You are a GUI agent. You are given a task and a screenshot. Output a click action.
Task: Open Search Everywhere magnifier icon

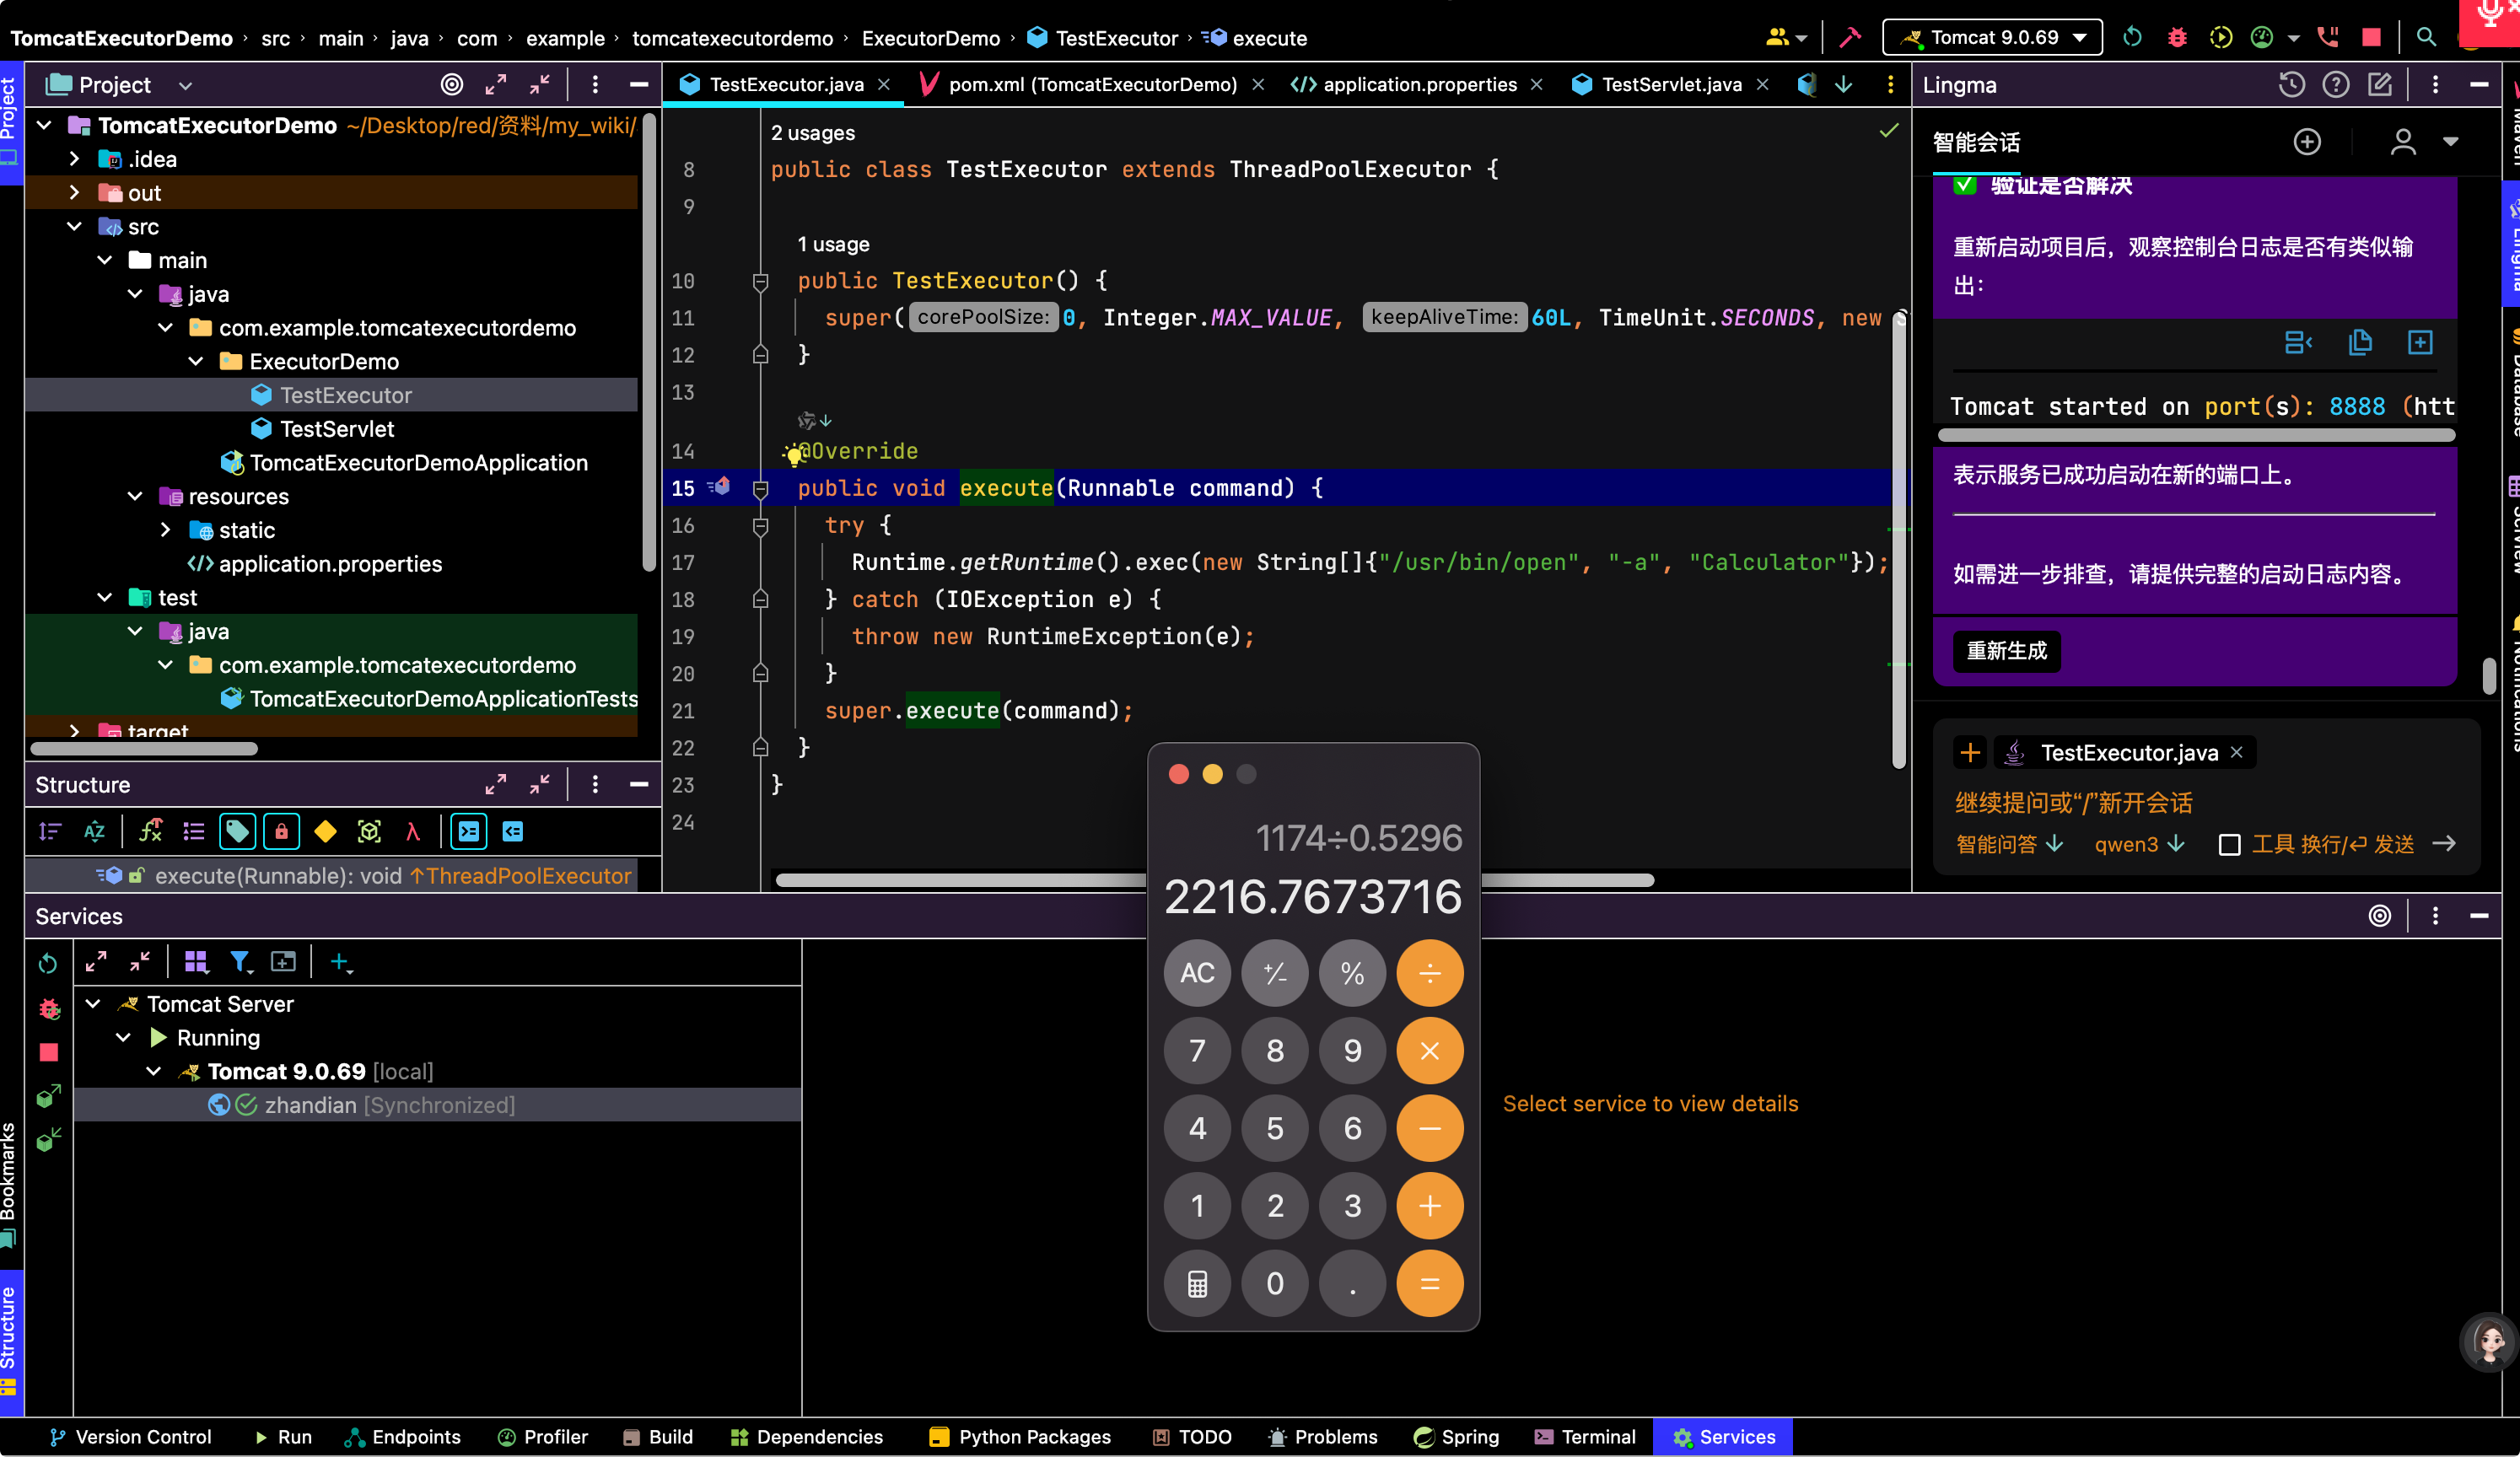[2426, 38]
